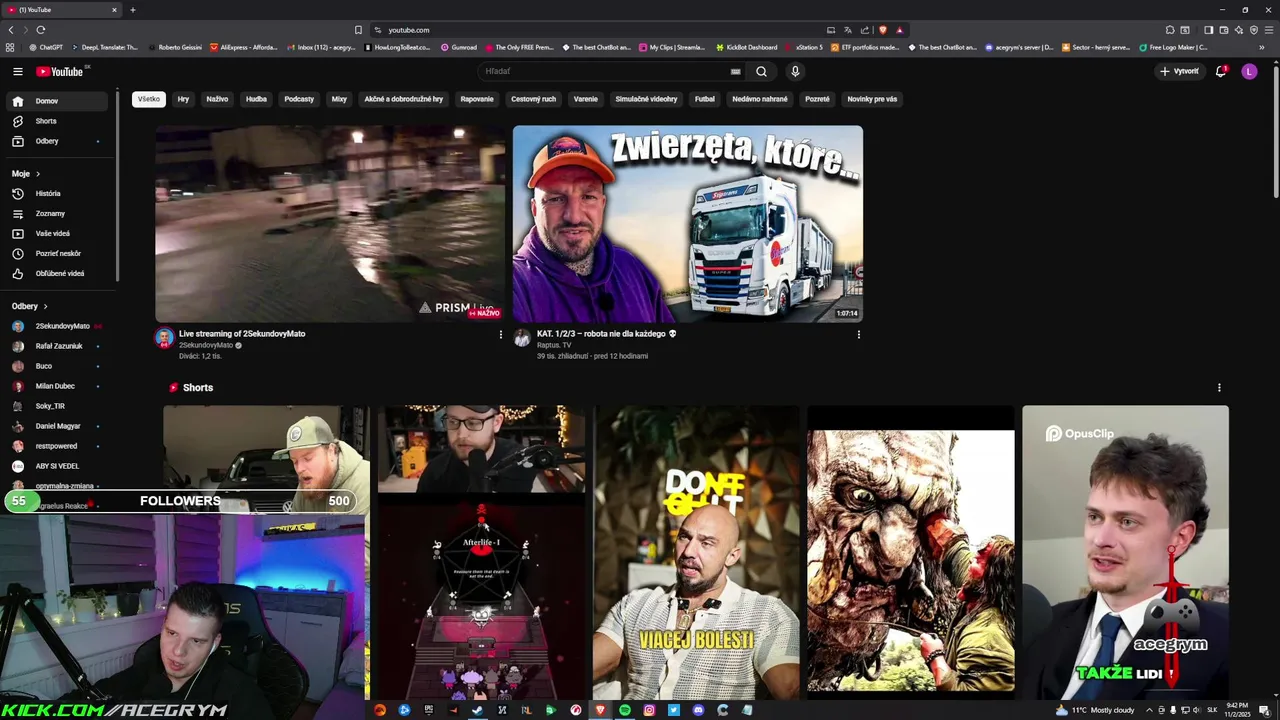Viewport: 1280px width, 720px height.
Task: Expand the Moje section chevron
Action: [x=38, y=174]
